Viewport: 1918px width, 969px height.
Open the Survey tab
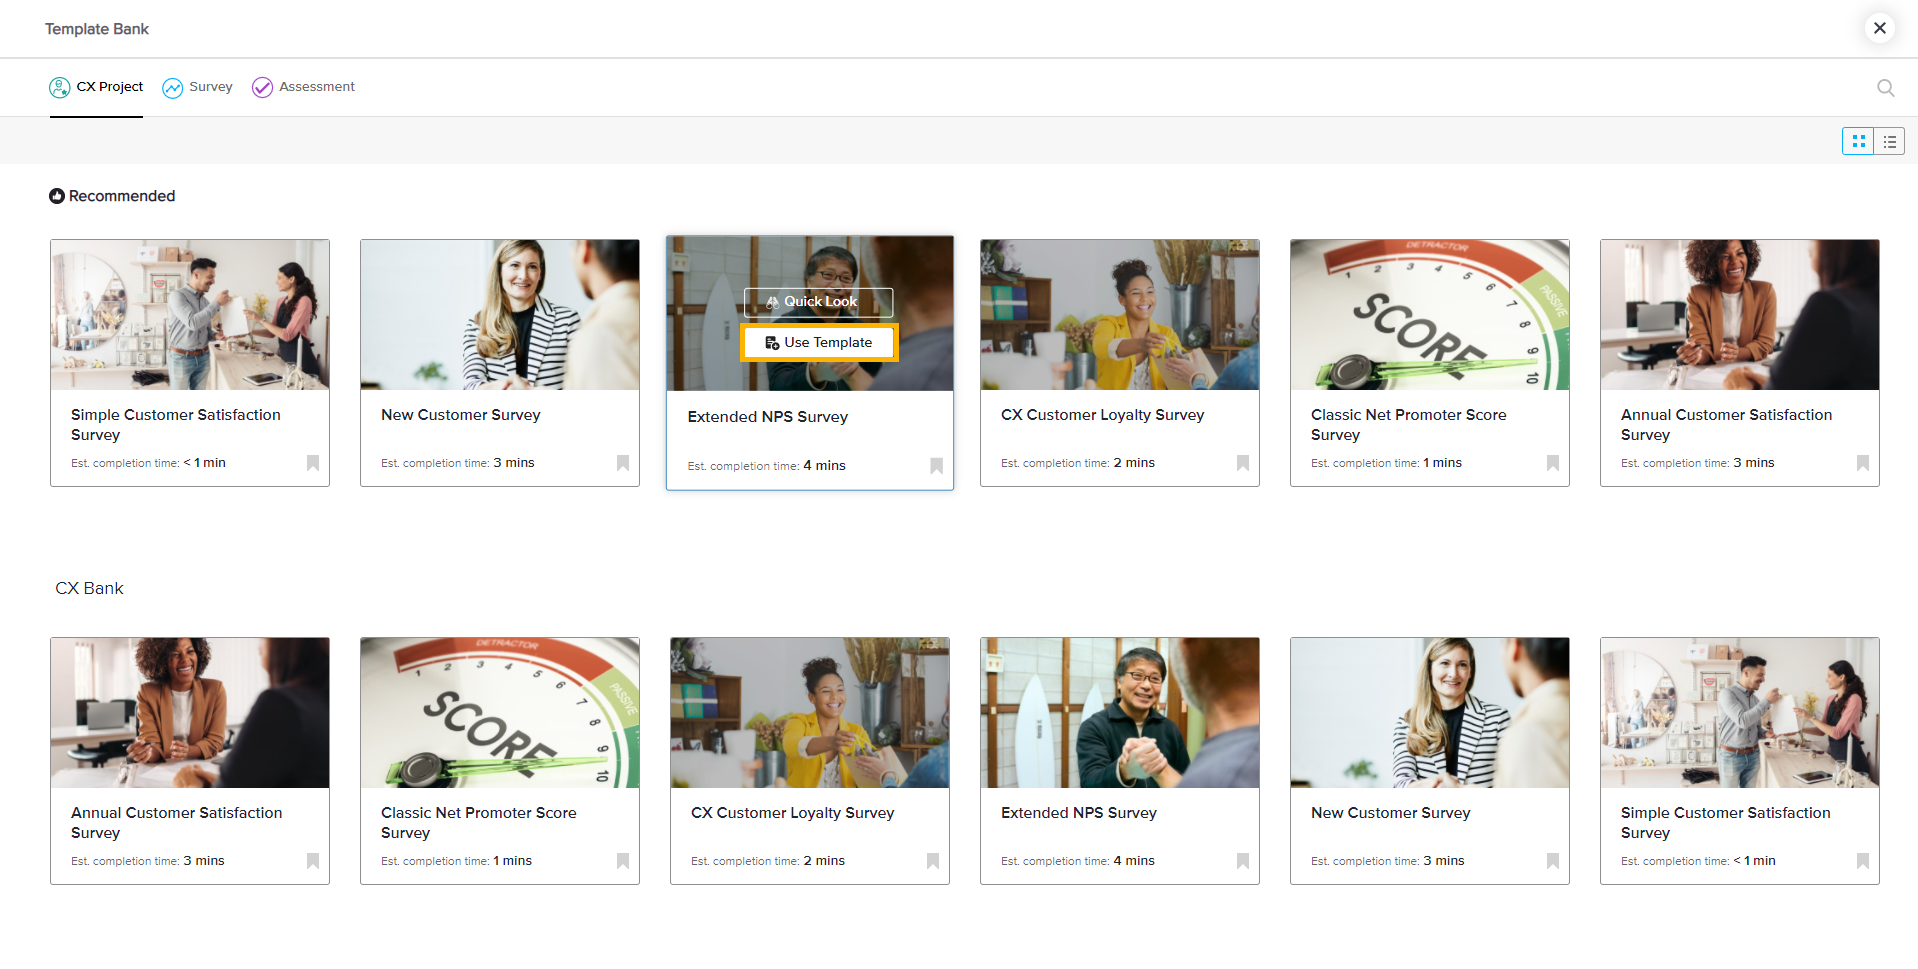(198, 87)
